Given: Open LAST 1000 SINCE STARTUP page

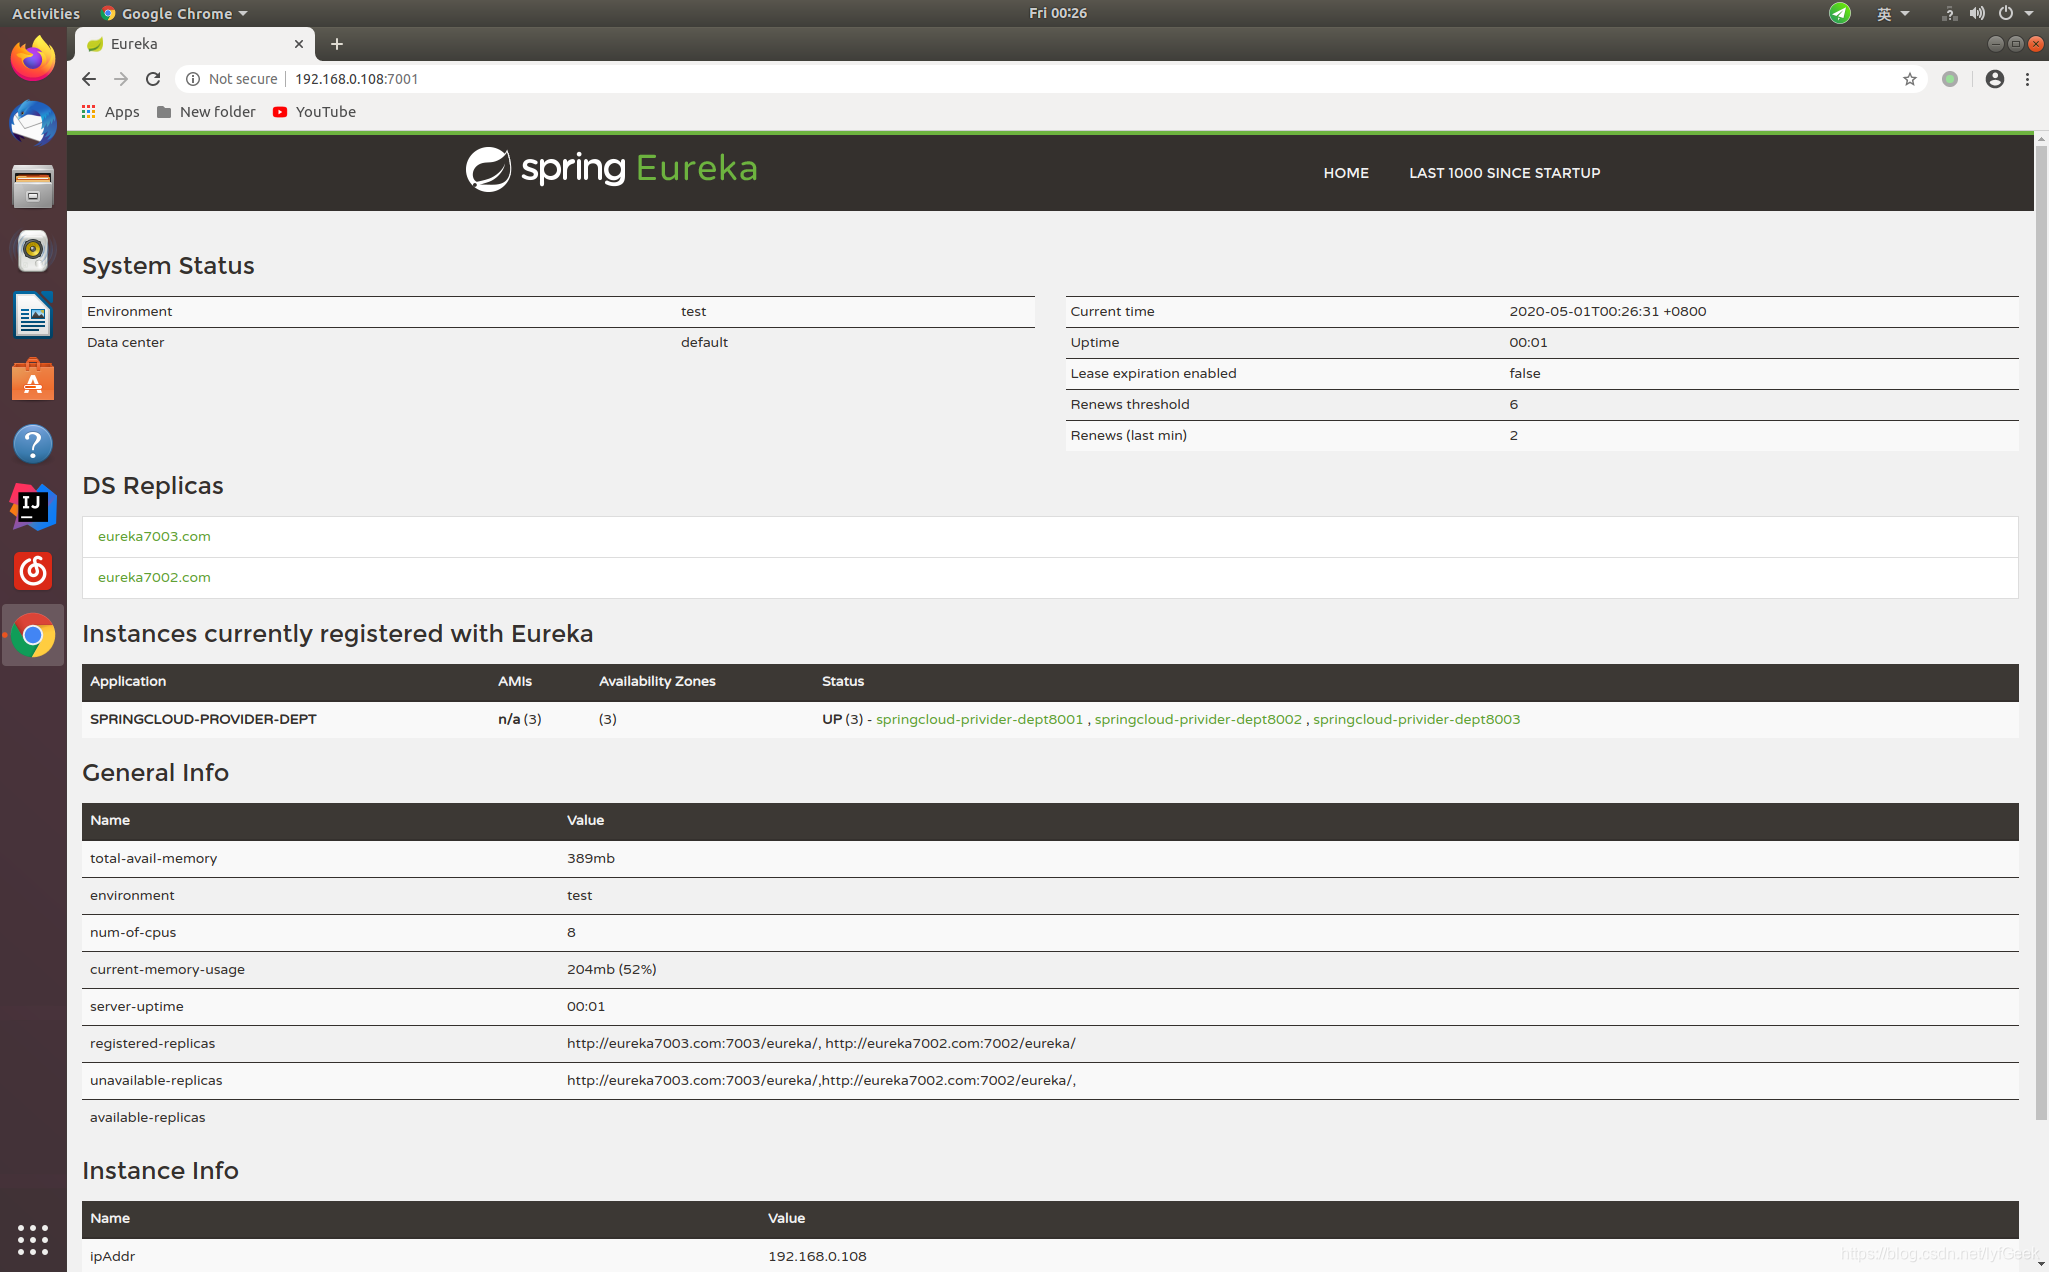Looking at the screenshot, I should pos(1504,173).
